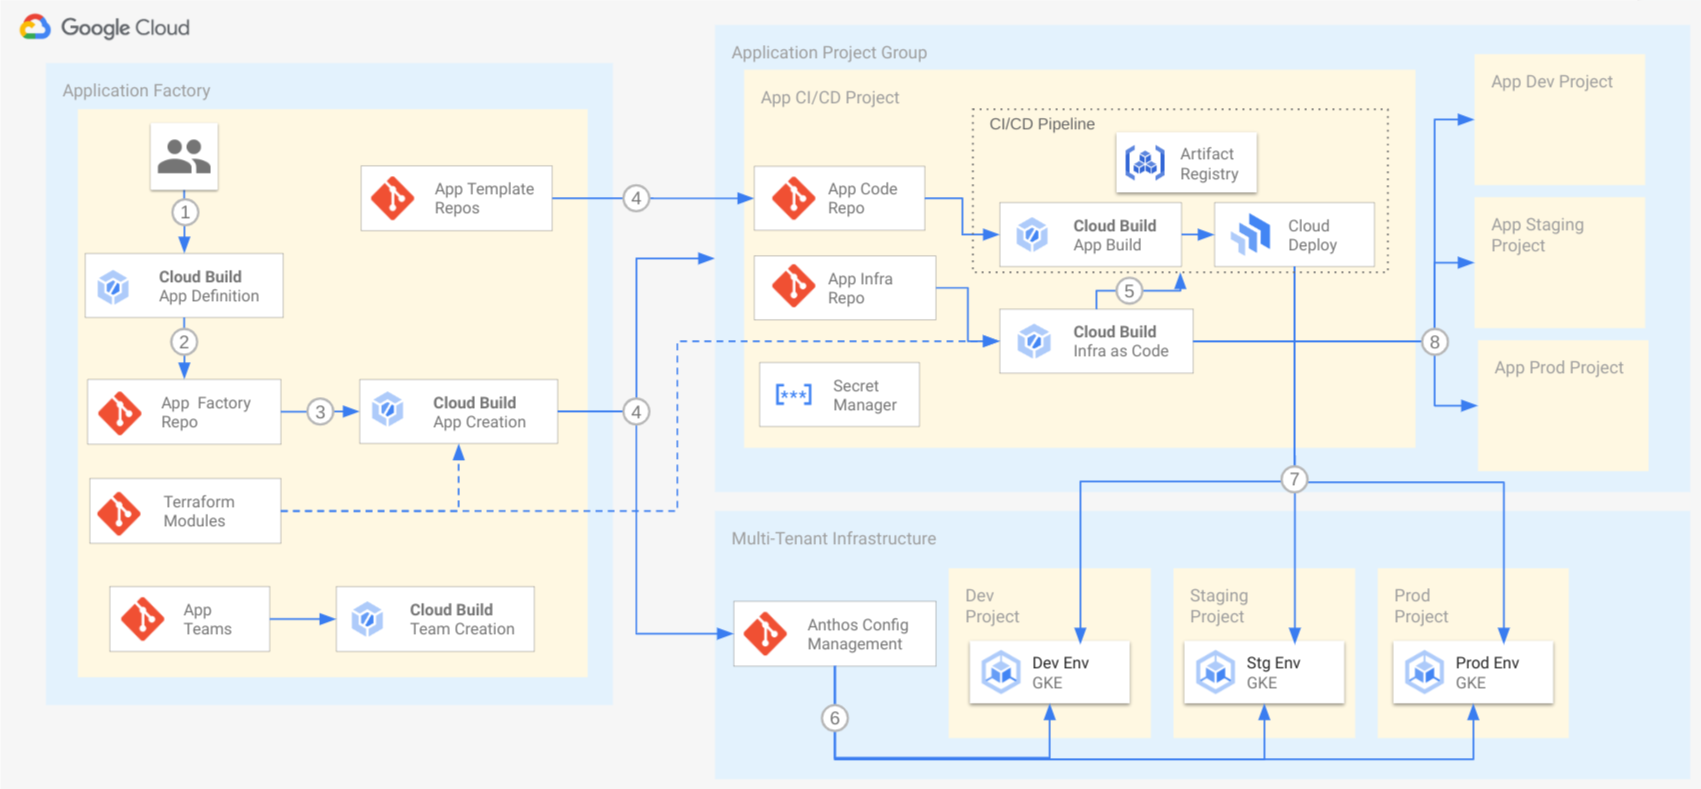
Task: Click the Cloud Build Team Creation icon
Action: [x=367, y=619]
